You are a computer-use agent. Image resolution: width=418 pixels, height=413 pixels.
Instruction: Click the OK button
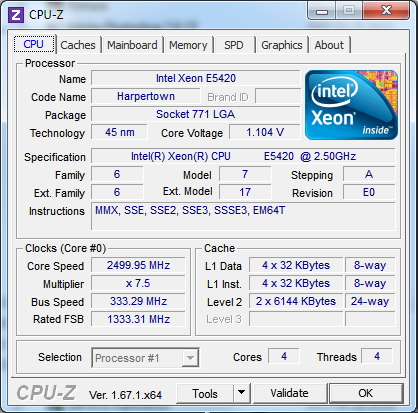click(366, 393)
